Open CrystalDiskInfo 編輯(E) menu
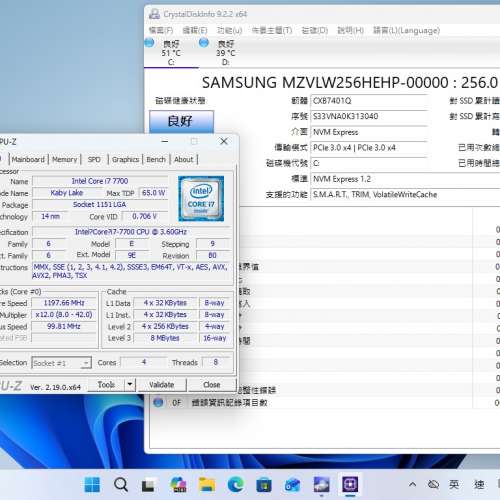 (195, 30)
